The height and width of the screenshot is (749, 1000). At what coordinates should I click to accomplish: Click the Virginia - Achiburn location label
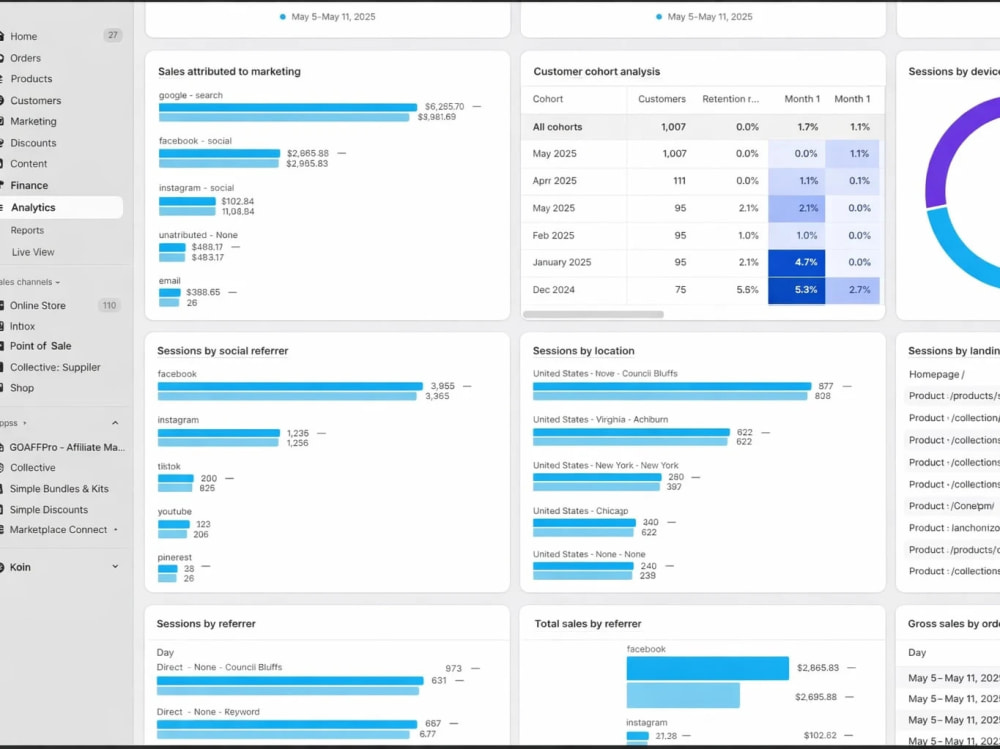coord(600,420)
